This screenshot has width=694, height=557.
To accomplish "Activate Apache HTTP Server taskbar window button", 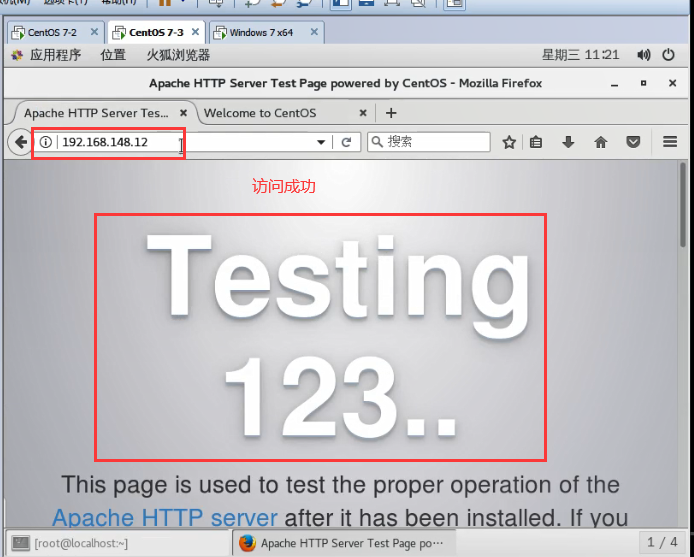I will (x=343, y=543).
